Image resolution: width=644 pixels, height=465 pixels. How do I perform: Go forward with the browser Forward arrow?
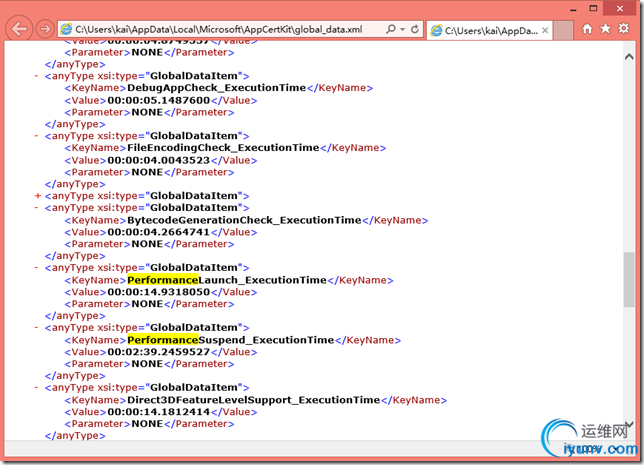click(x=45, y=29)
